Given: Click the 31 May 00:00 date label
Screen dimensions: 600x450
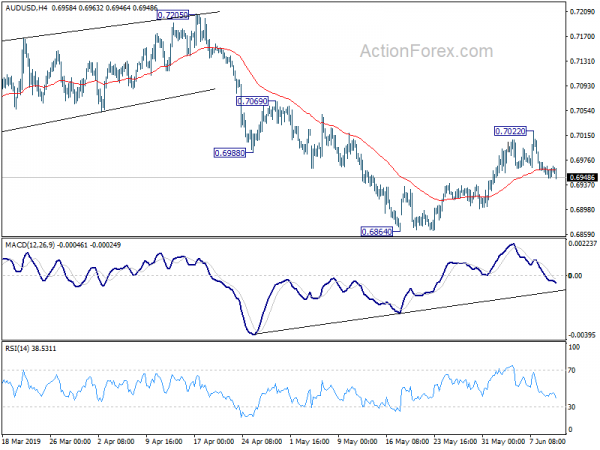Looking at the screenshot, I should pyautogui.click(x=503, y=441).
